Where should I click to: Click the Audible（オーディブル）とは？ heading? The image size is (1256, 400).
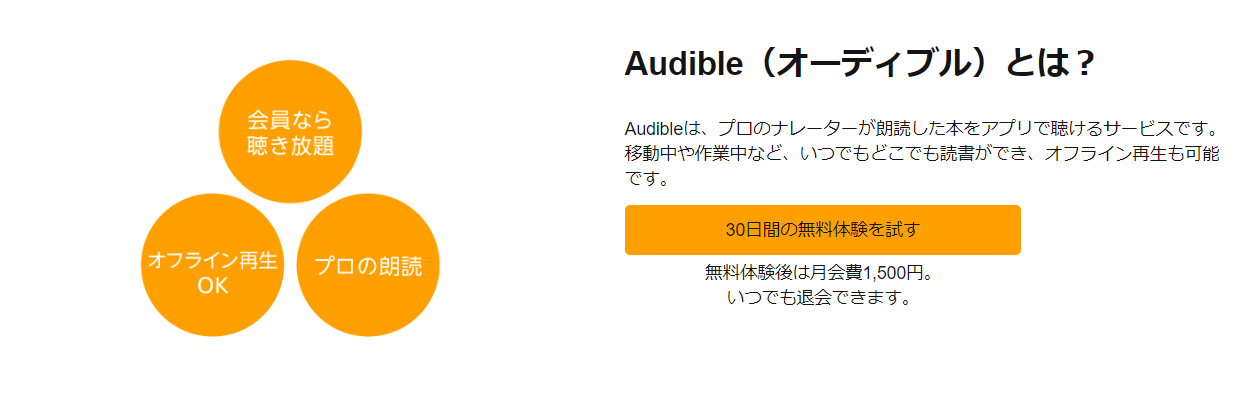860,64
